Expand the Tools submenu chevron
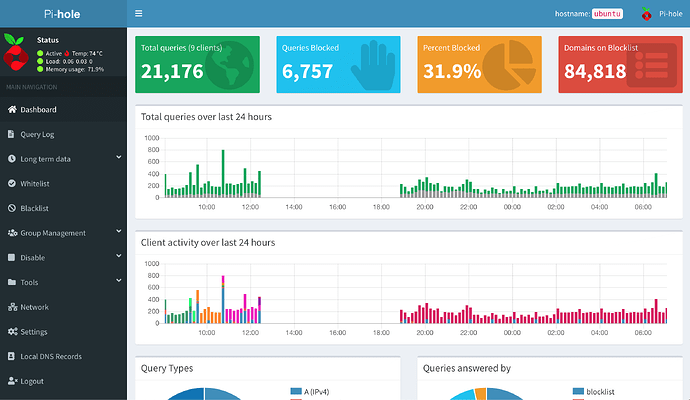Viewport: 690px width, 400px height. [118, 280]
